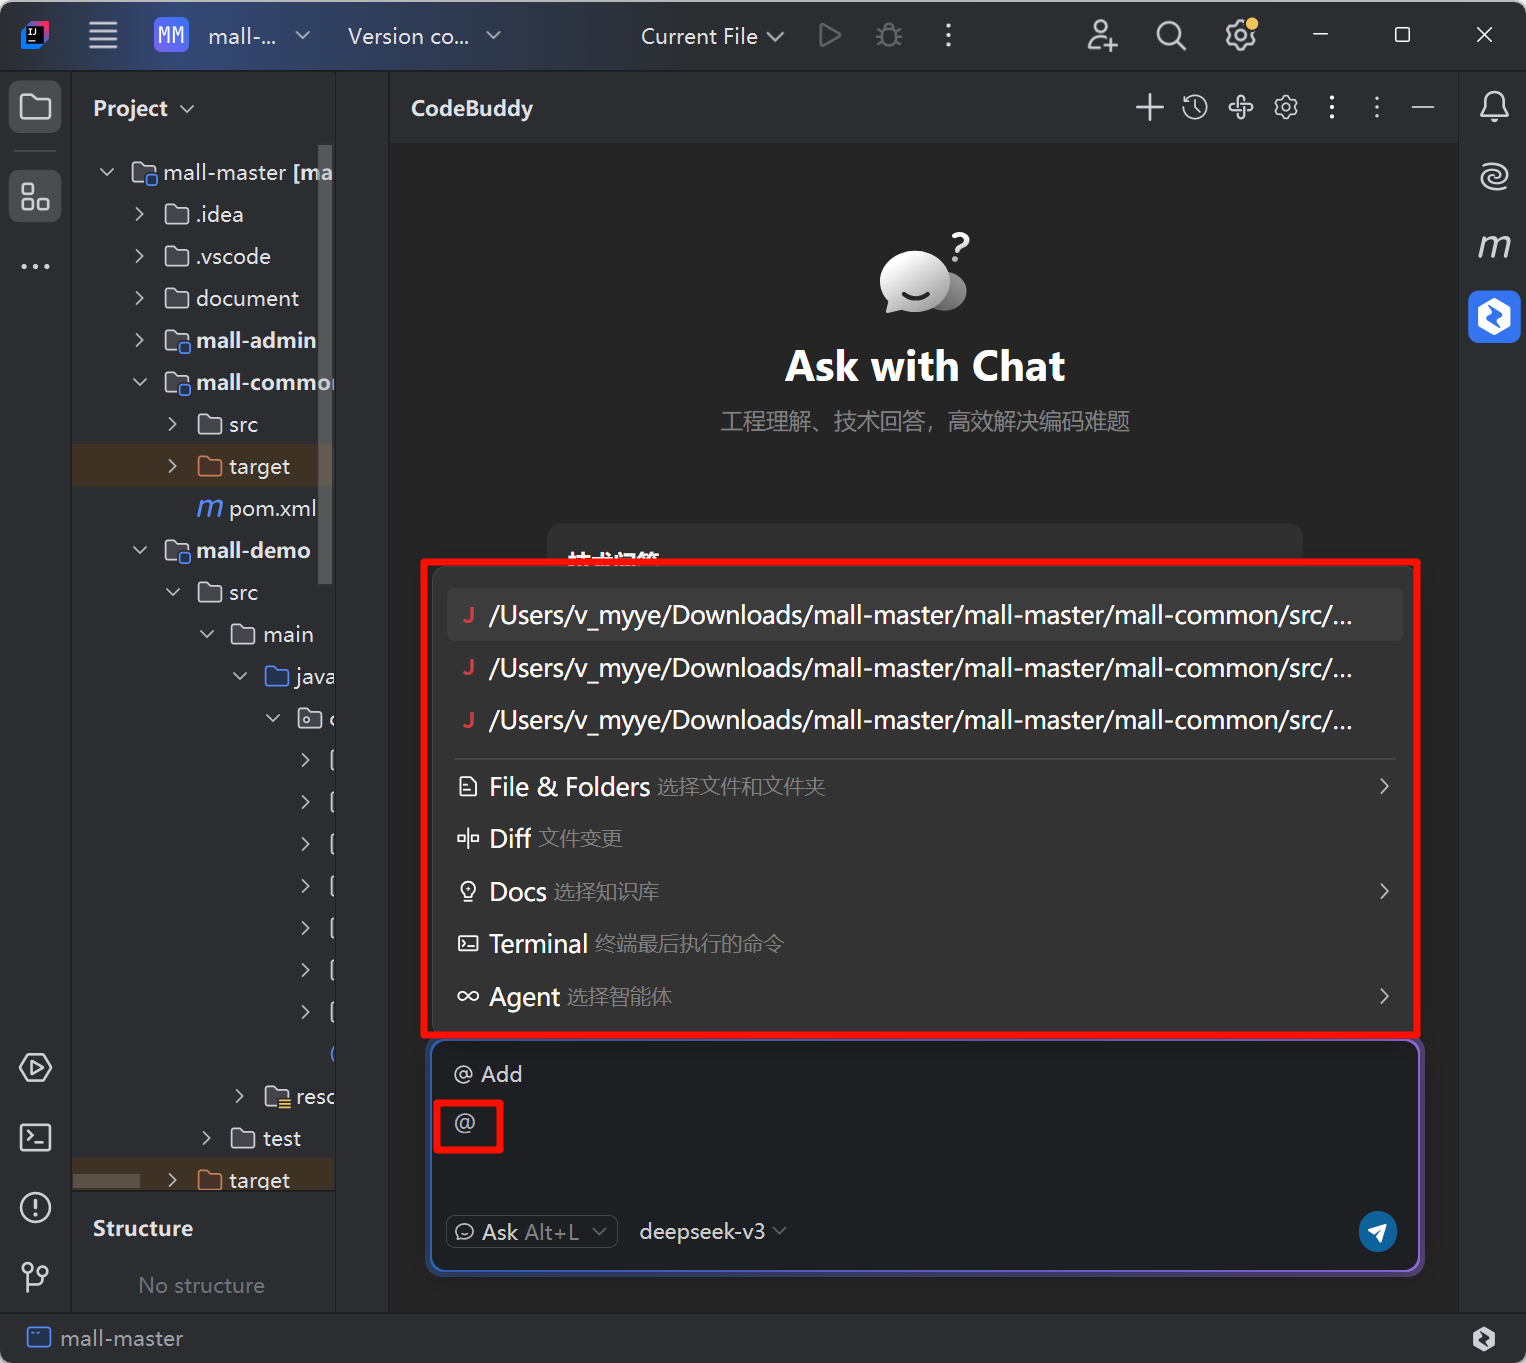Open Problems tool window

point(35,1208)
